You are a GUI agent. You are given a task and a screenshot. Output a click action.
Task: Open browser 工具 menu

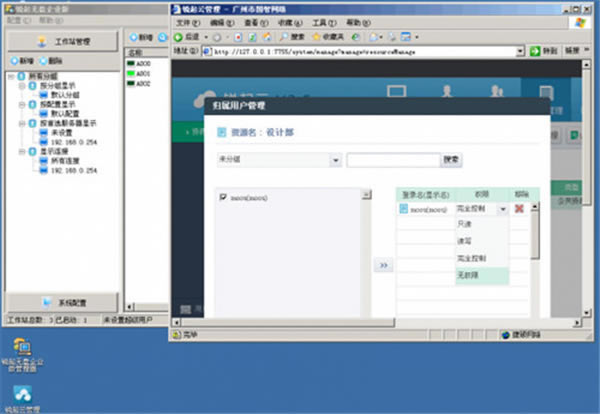[324, 23]
